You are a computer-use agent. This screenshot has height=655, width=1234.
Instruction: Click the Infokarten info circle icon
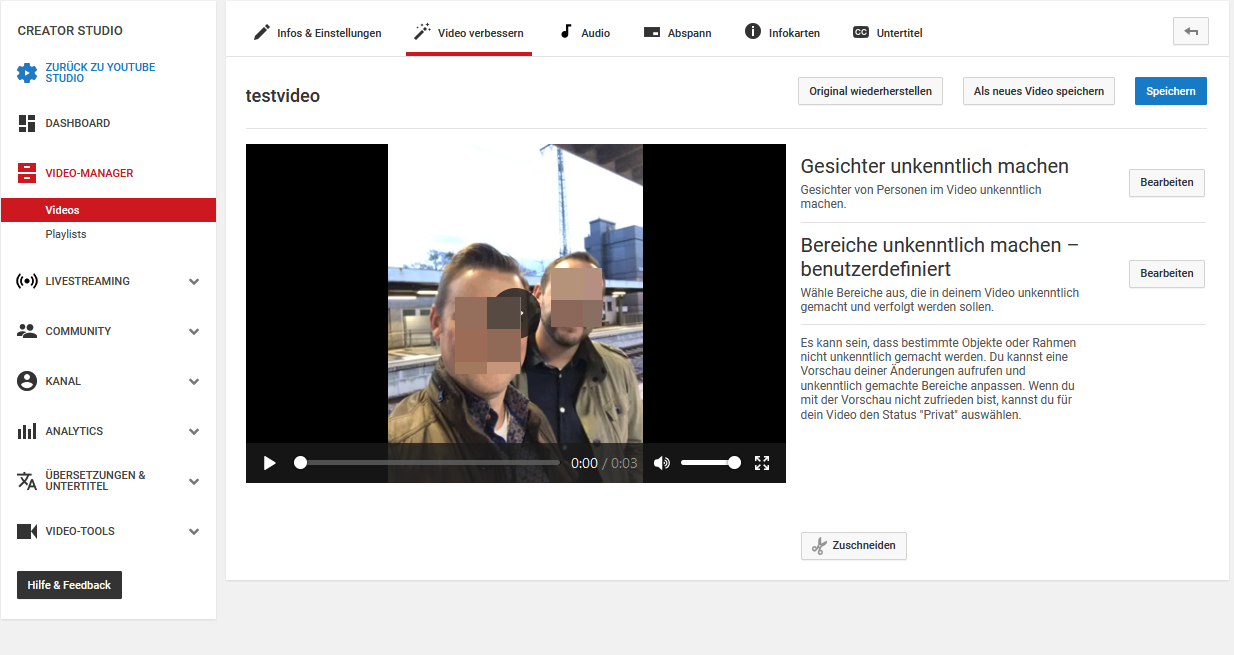(x=753, y=32)
